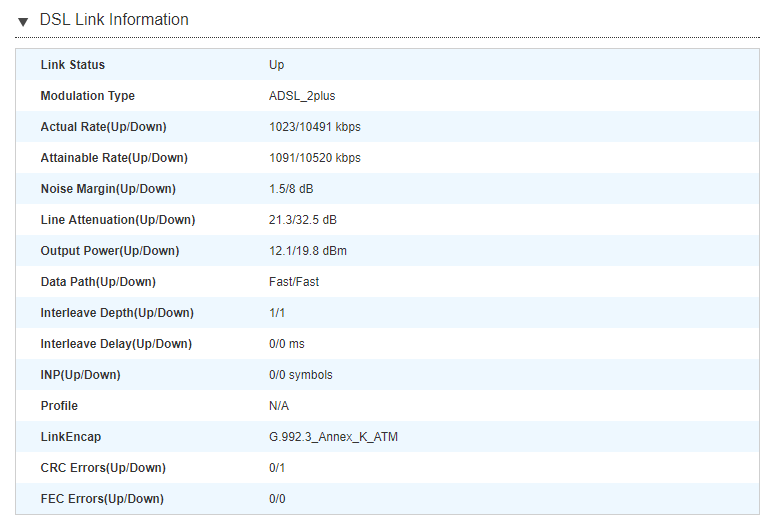Click the Interleave Depth(Up/Down) label
Image resolution: width=783 pixels, height=528 pixels.
click(x=117, y=313)
